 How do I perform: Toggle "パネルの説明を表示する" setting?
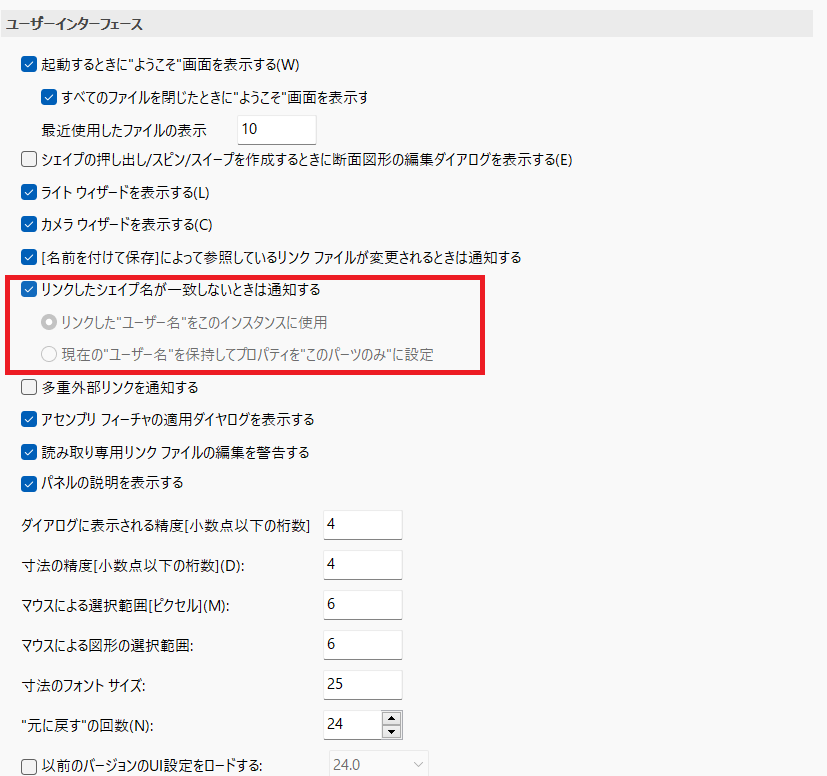point(28,482)
